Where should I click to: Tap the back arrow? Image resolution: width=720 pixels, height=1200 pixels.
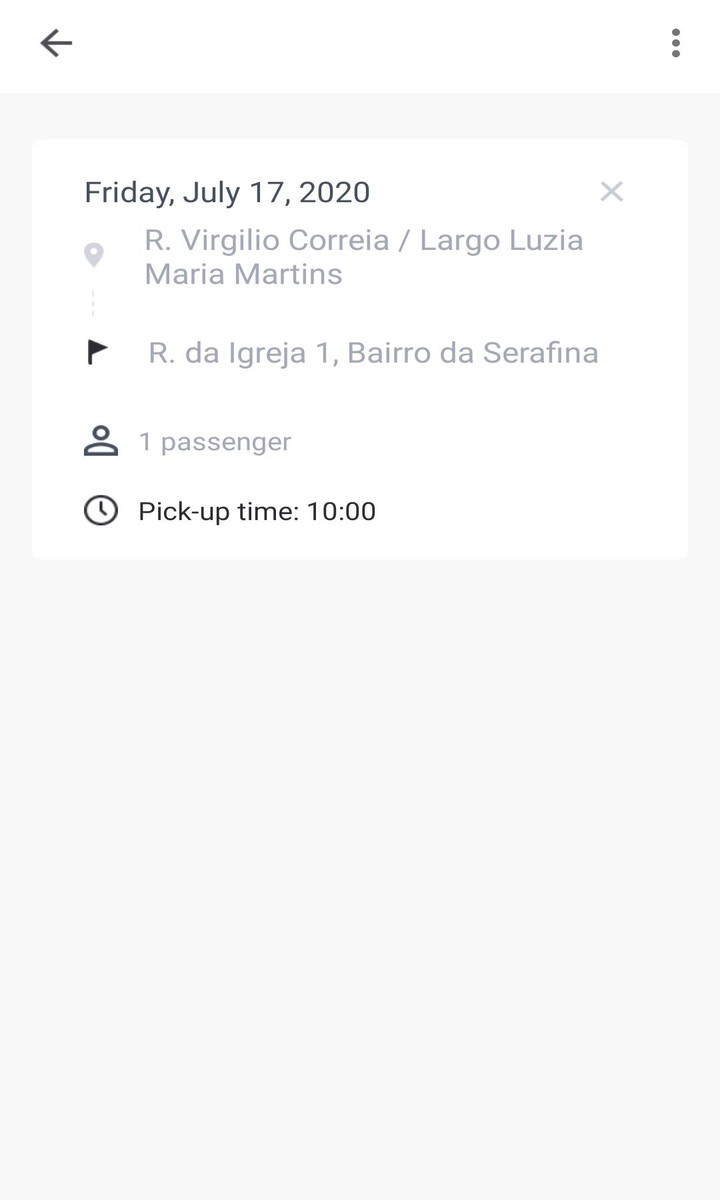[56, 43]
